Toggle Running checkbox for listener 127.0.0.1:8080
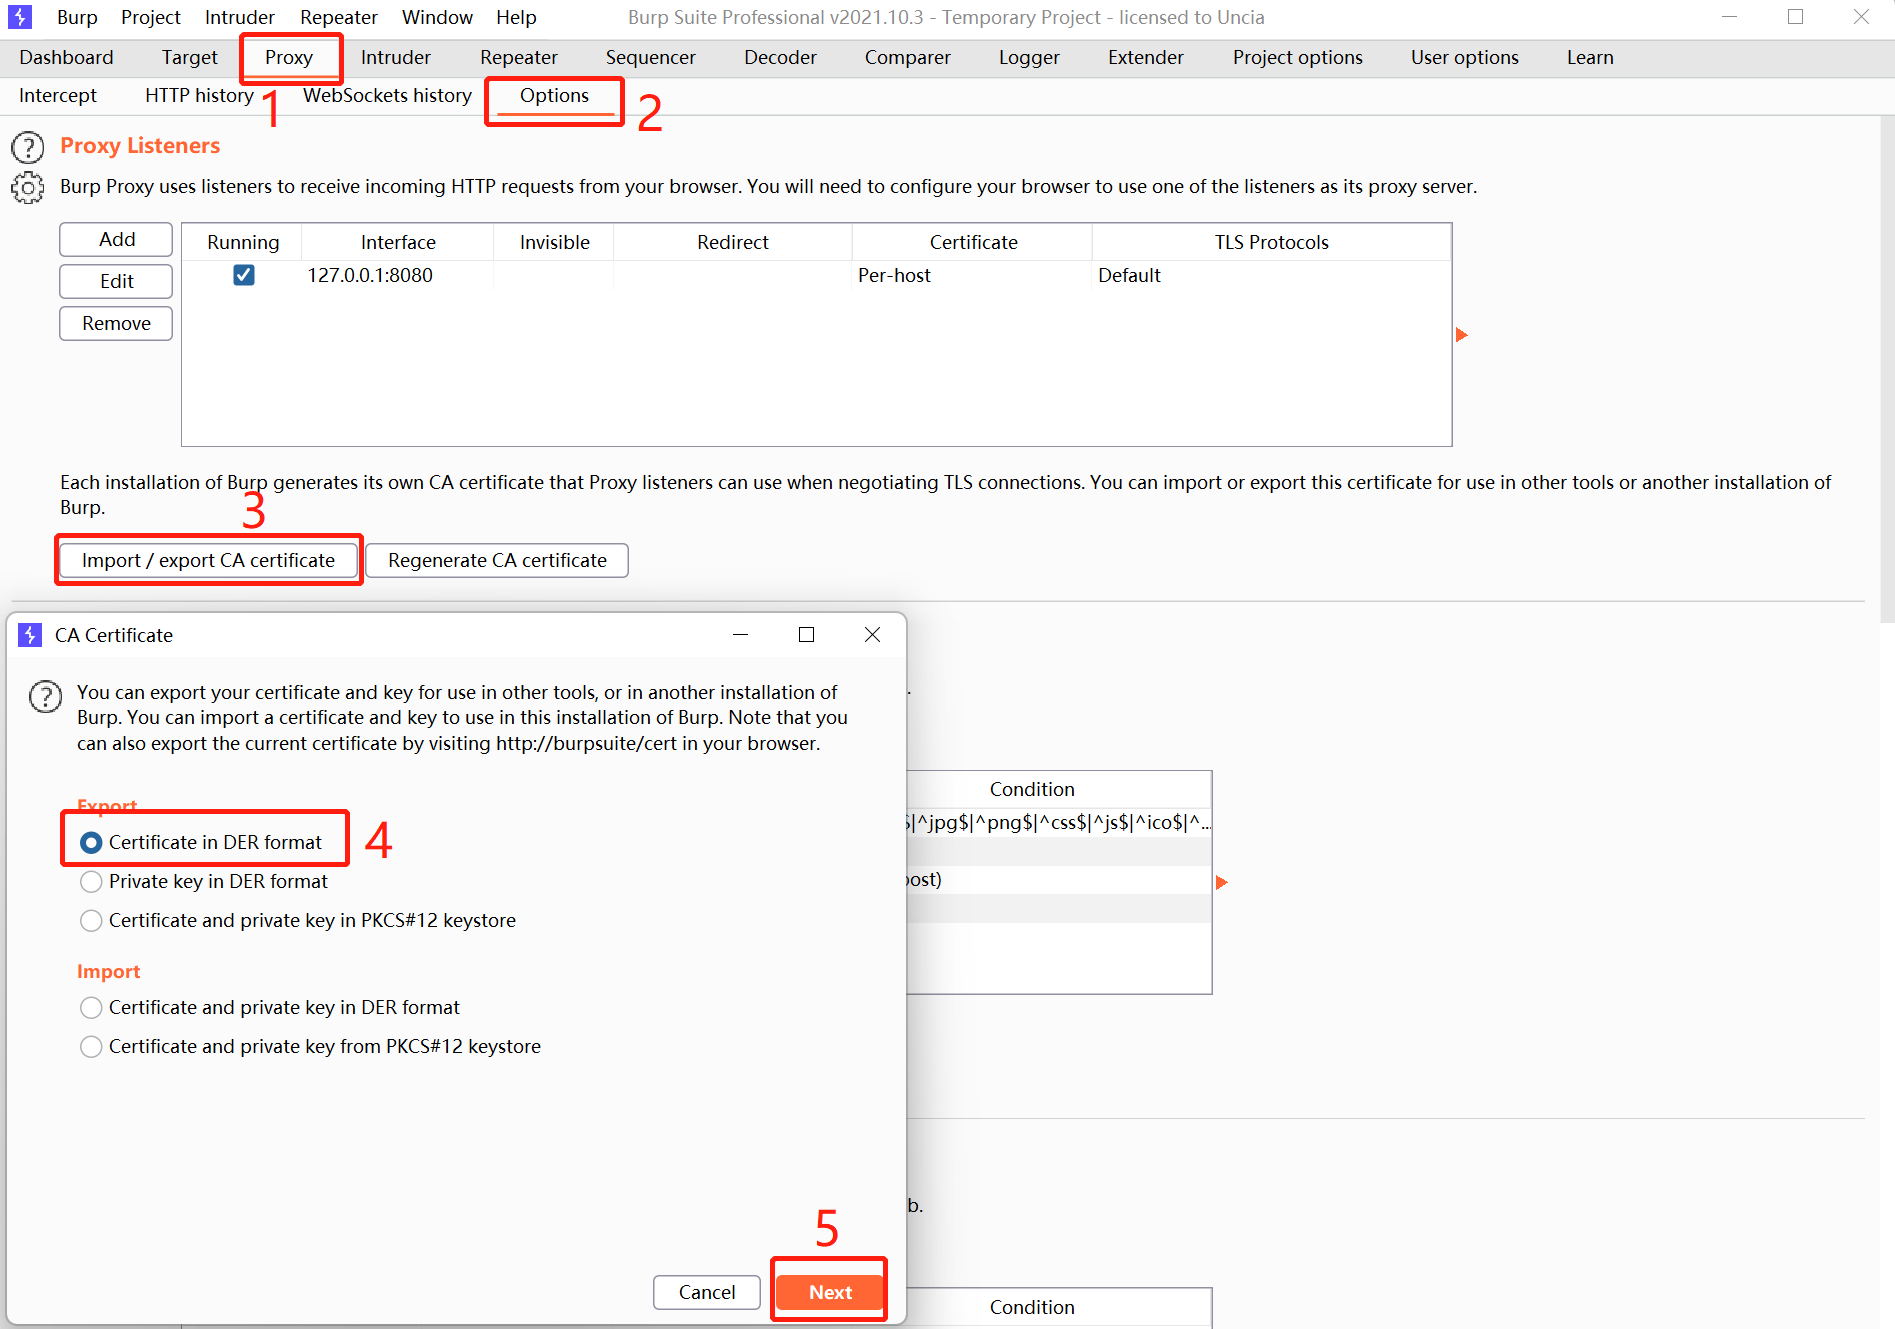The width and height of the screenshot is (1895, 1329). (x=243, y=275)
